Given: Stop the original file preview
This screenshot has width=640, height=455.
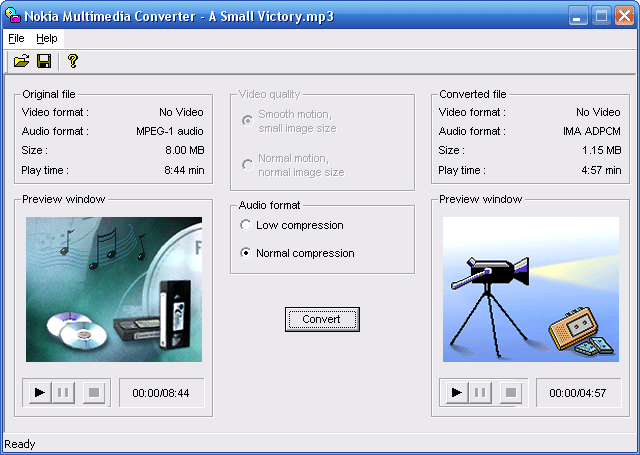Looking at the screenshot, I should point(93,393).
